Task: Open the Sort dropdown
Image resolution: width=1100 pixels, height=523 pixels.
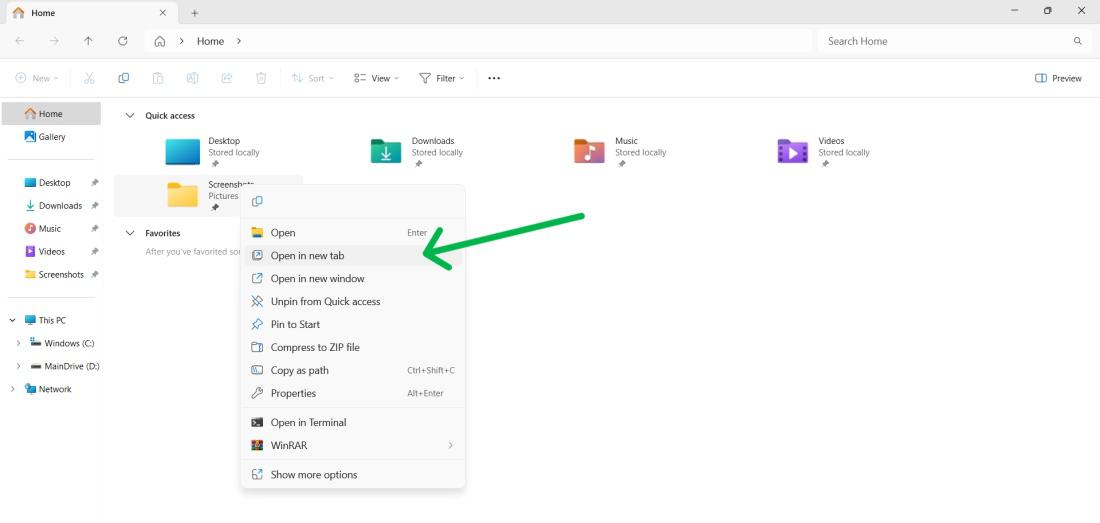Action: pyautogui.click(x=313, y=79)
